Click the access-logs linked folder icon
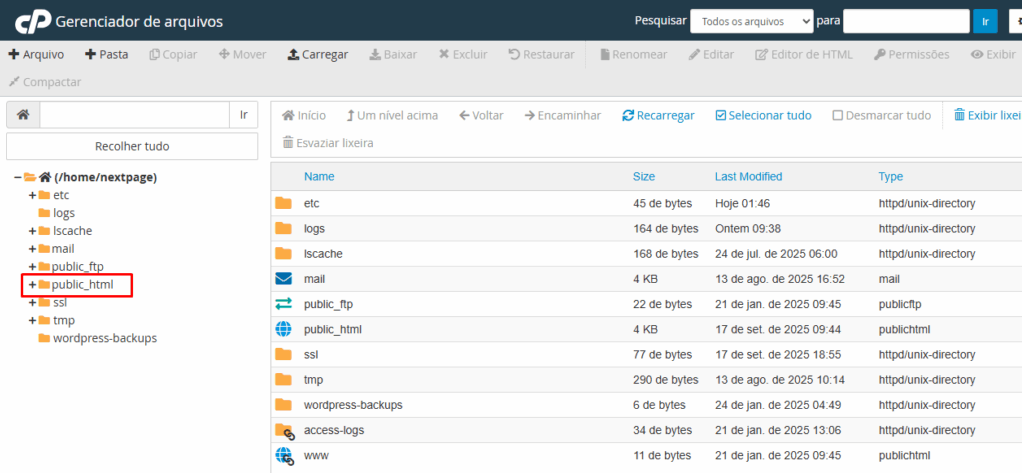Image resolution: width=1023 pixels, height=473 pixels. [284, 430]
